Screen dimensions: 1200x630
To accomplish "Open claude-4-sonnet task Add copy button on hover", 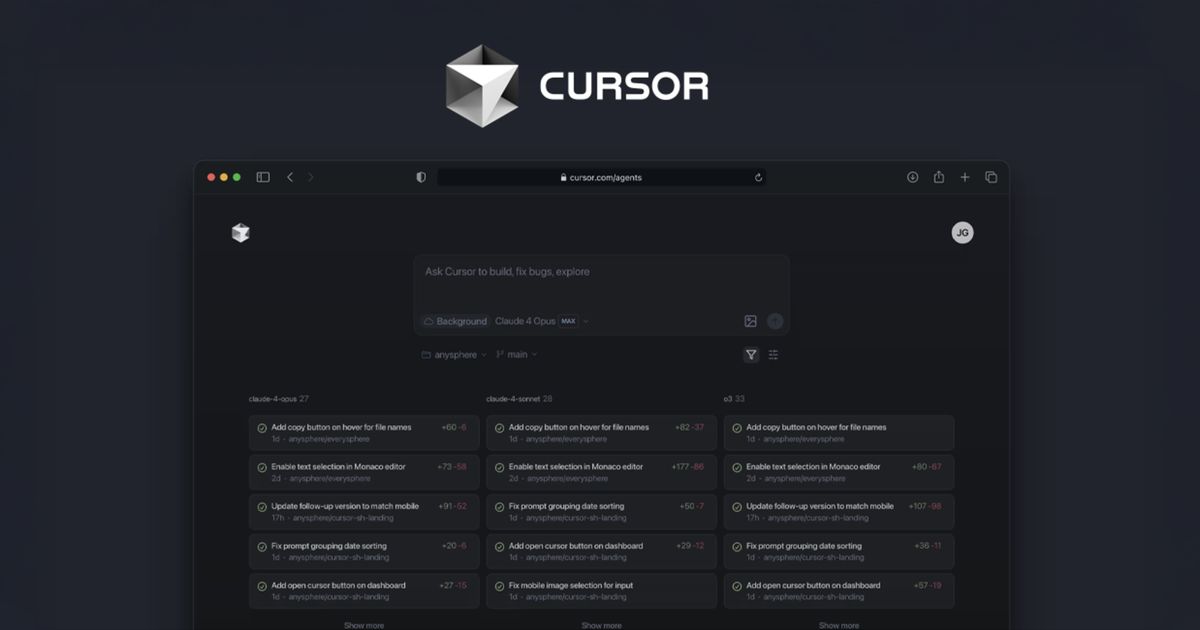I will coord(601,433).
